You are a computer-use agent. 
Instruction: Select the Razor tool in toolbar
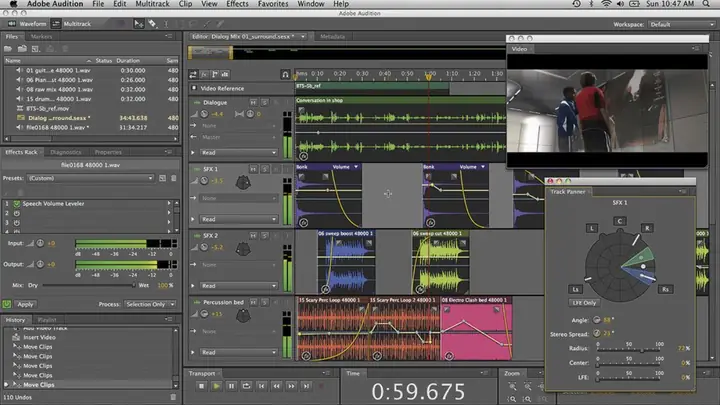tap(152, 24)
